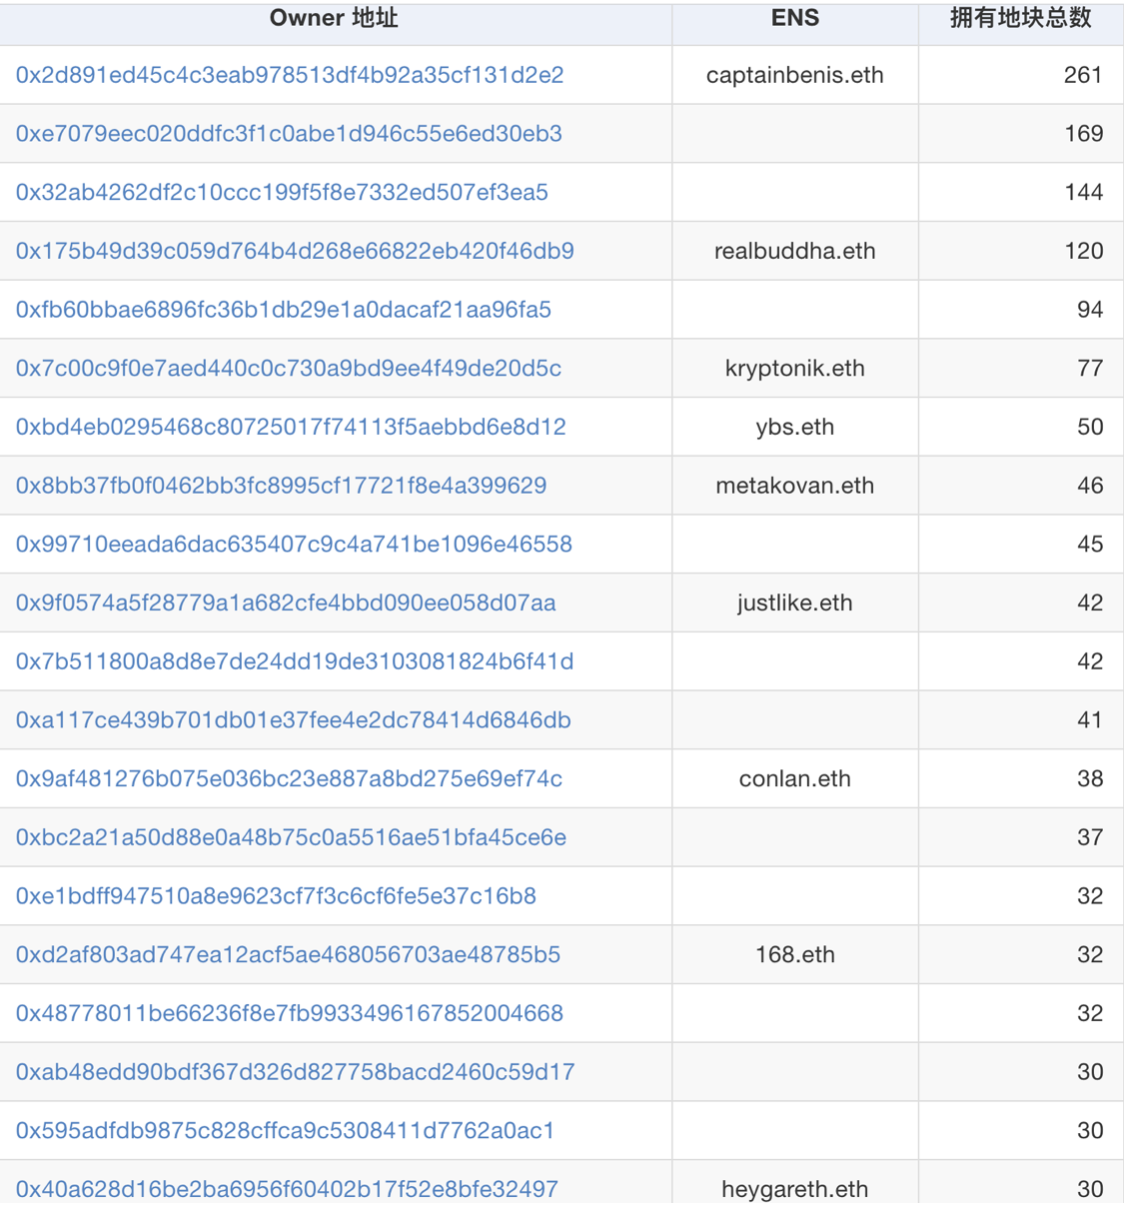The height and width of the screenshot is (1208, 1124).
Task: Click the ENS column header
Action: 795,18
